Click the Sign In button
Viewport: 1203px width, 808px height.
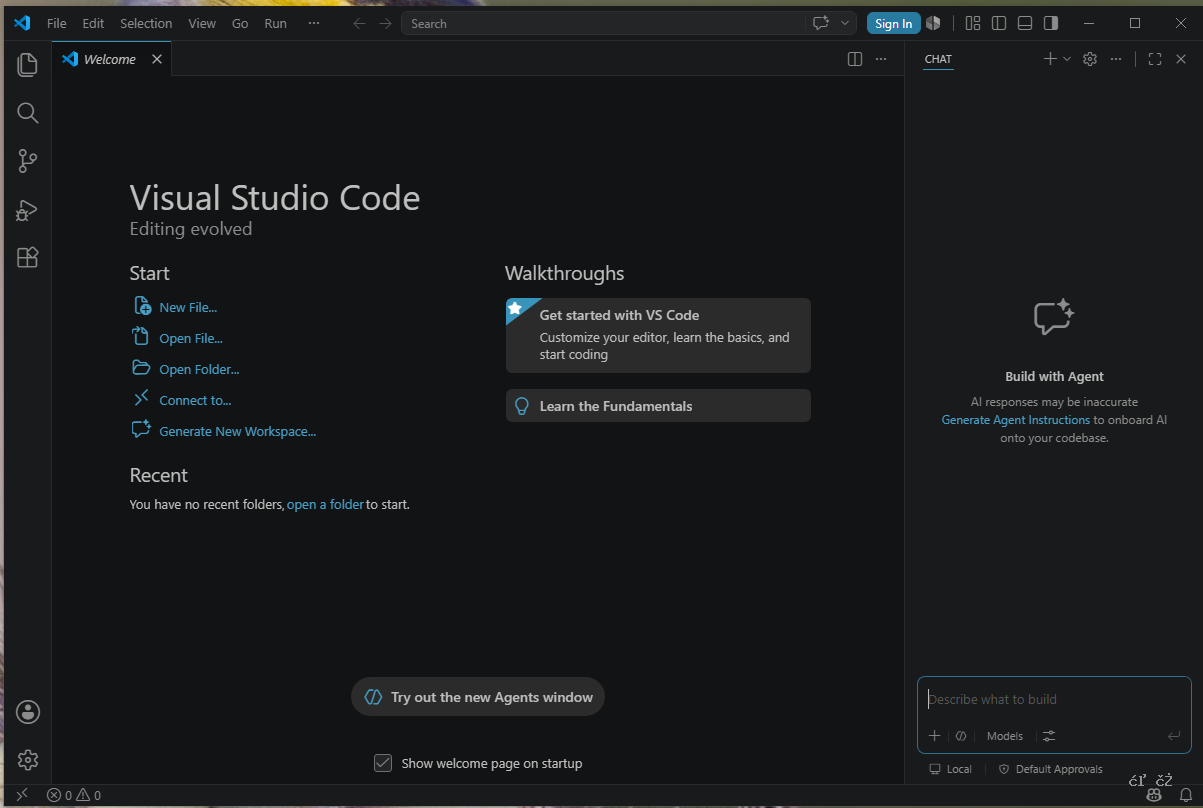(893, 23)
